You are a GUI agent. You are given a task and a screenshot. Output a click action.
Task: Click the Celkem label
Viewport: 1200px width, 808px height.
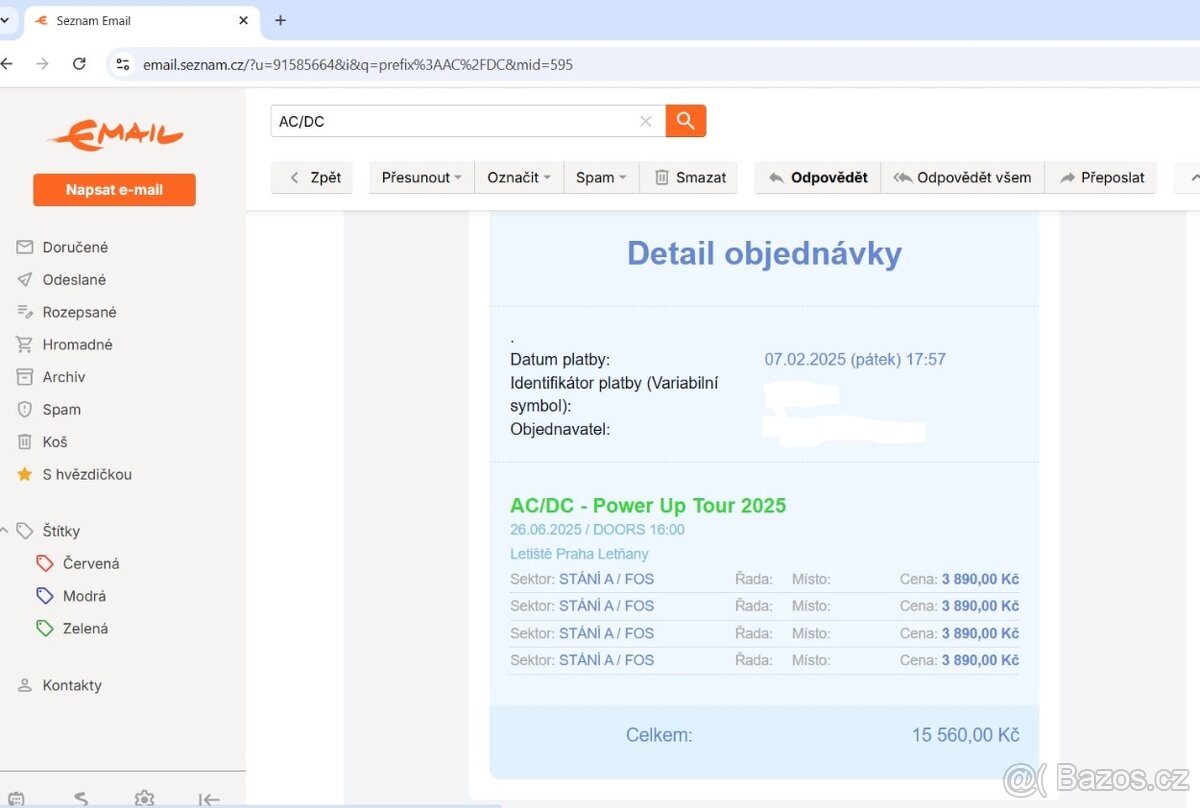[659, 735]
